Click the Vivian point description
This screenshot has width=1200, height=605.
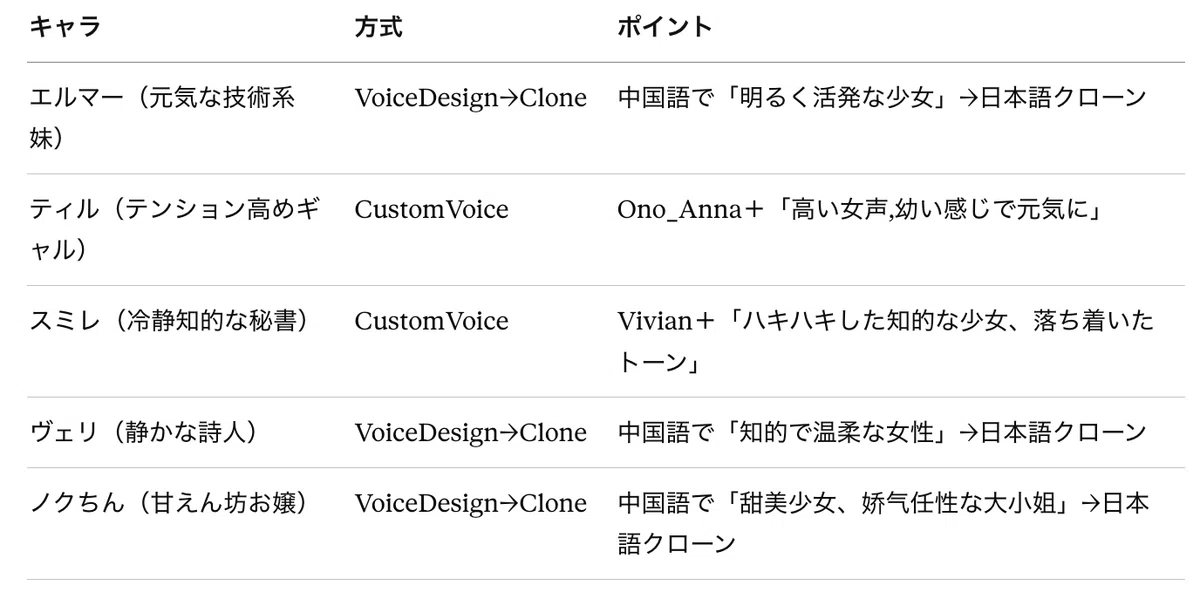(x=885, y=339)
